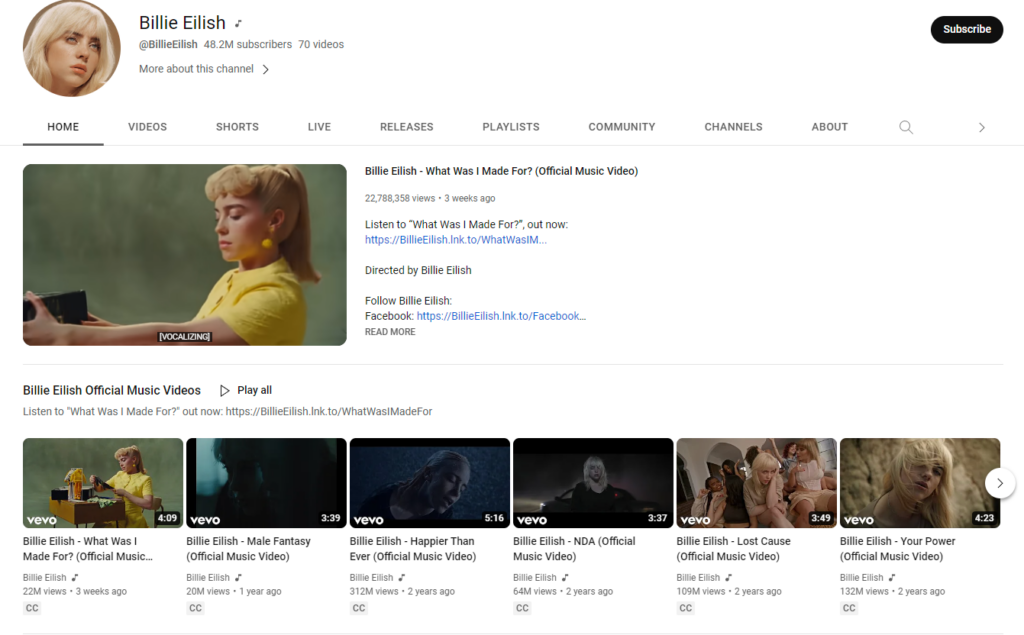Expand description with READ MORE
This screenshot has width=1024, height=635.
pyautogui.click(x=390, y=332)
